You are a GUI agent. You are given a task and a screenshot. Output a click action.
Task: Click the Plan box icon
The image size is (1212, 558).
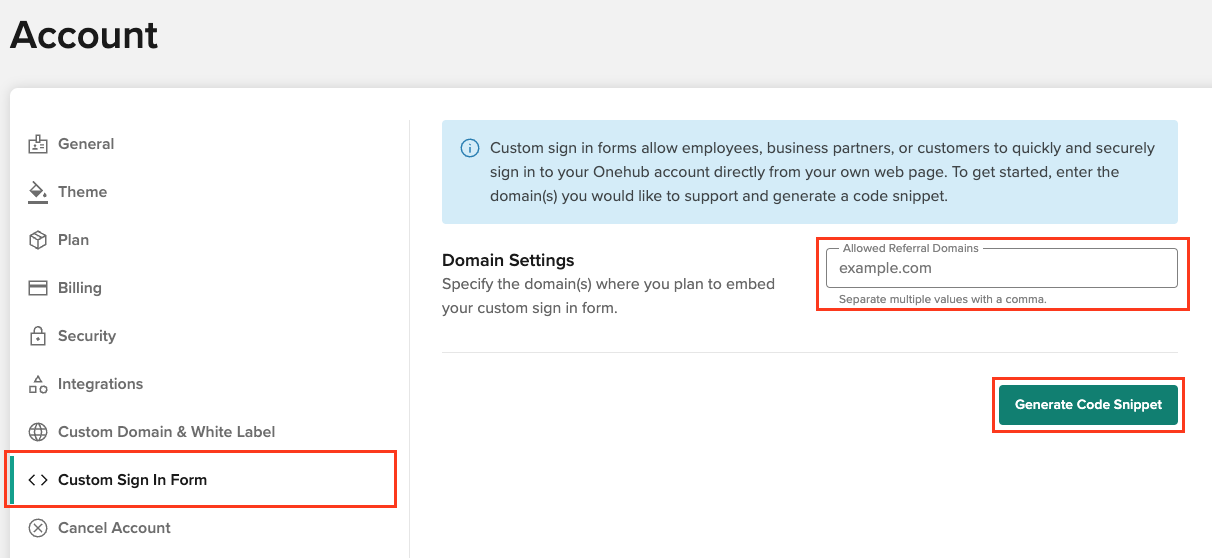pyautogui.click(x=38, y=240)
